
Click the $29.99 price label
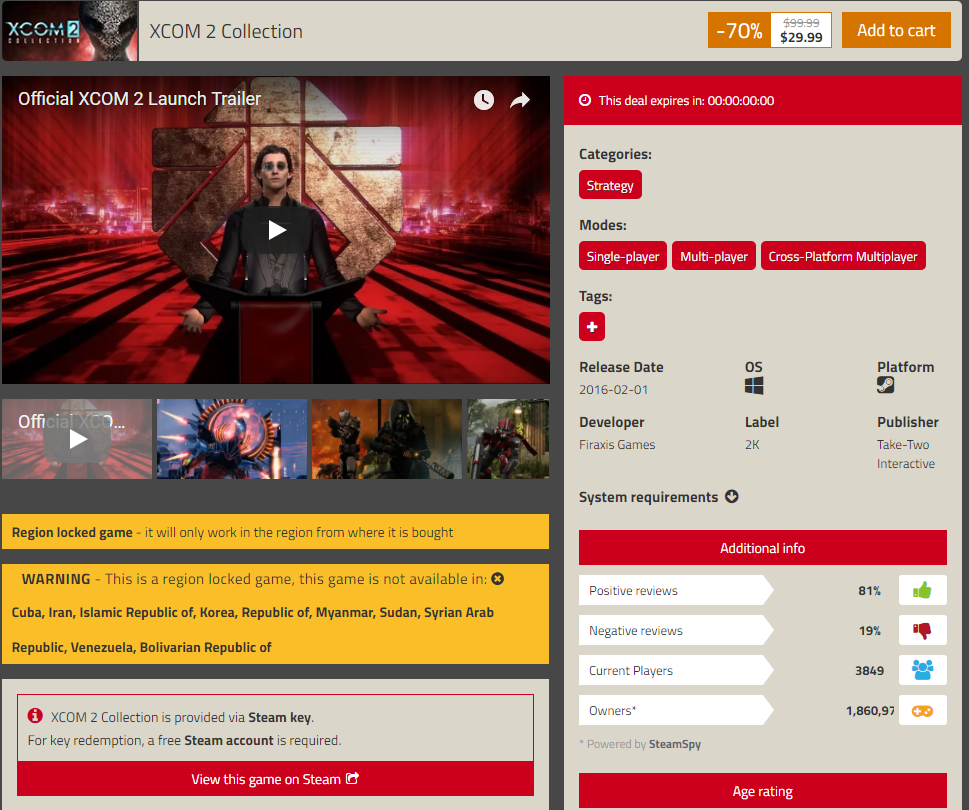[801, 38]
